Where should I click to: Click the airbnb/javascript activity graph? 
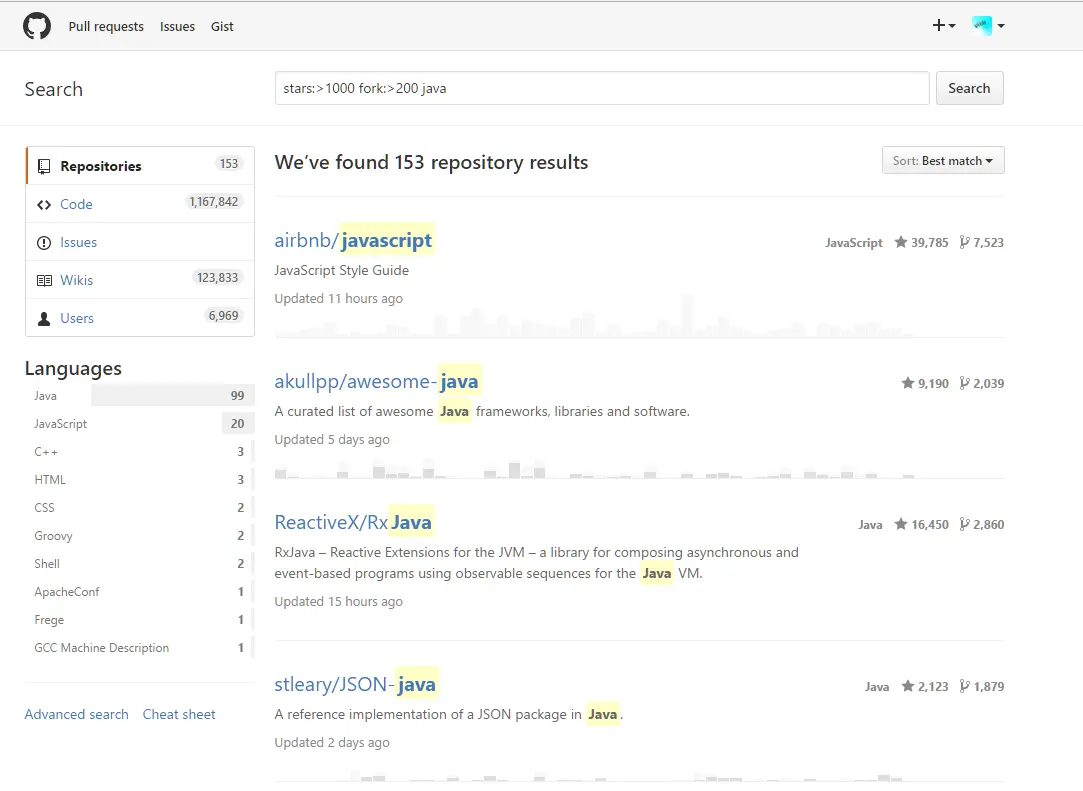pos(639,316)
